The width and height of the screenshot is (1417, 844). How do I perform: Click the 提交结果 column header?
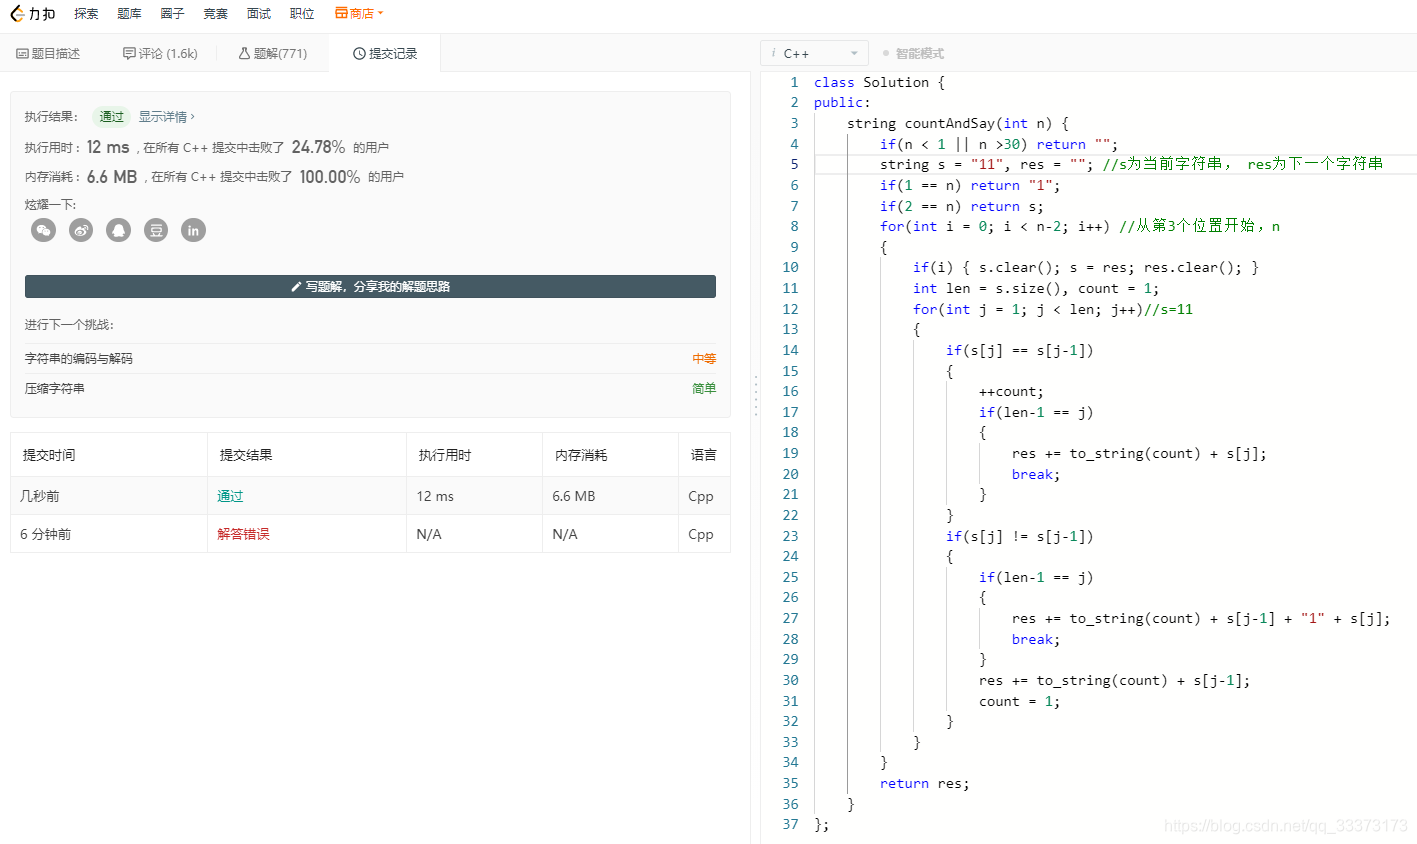(x=246, y=455)
